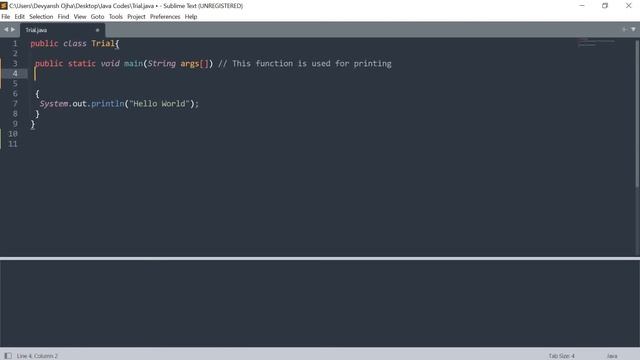Click Line 4, Column 2 status text
The width and height of the screenshot is (640, 360).
pyautogui.click(x=37, y=356)
